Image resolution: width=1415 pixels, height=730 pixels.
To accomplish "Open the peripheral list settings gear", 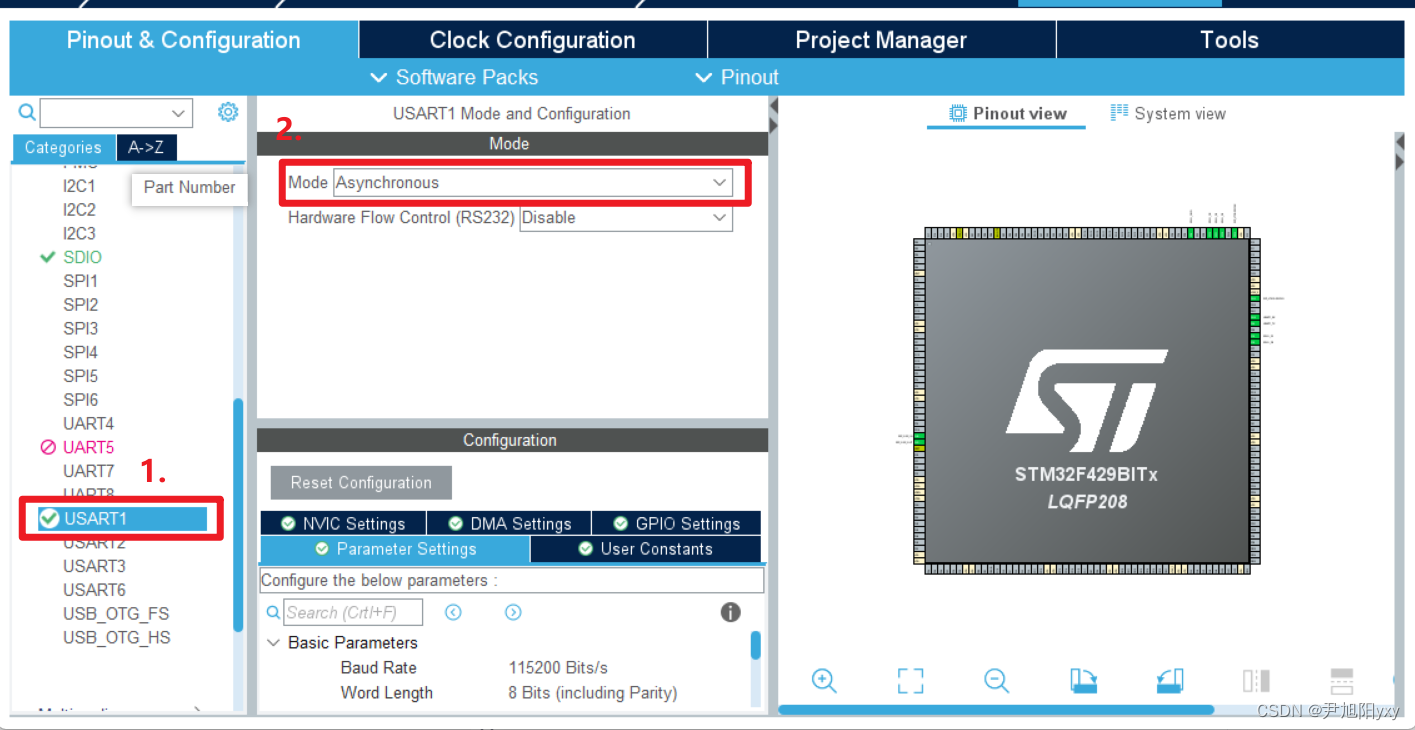I will click(x=228, y=112).
